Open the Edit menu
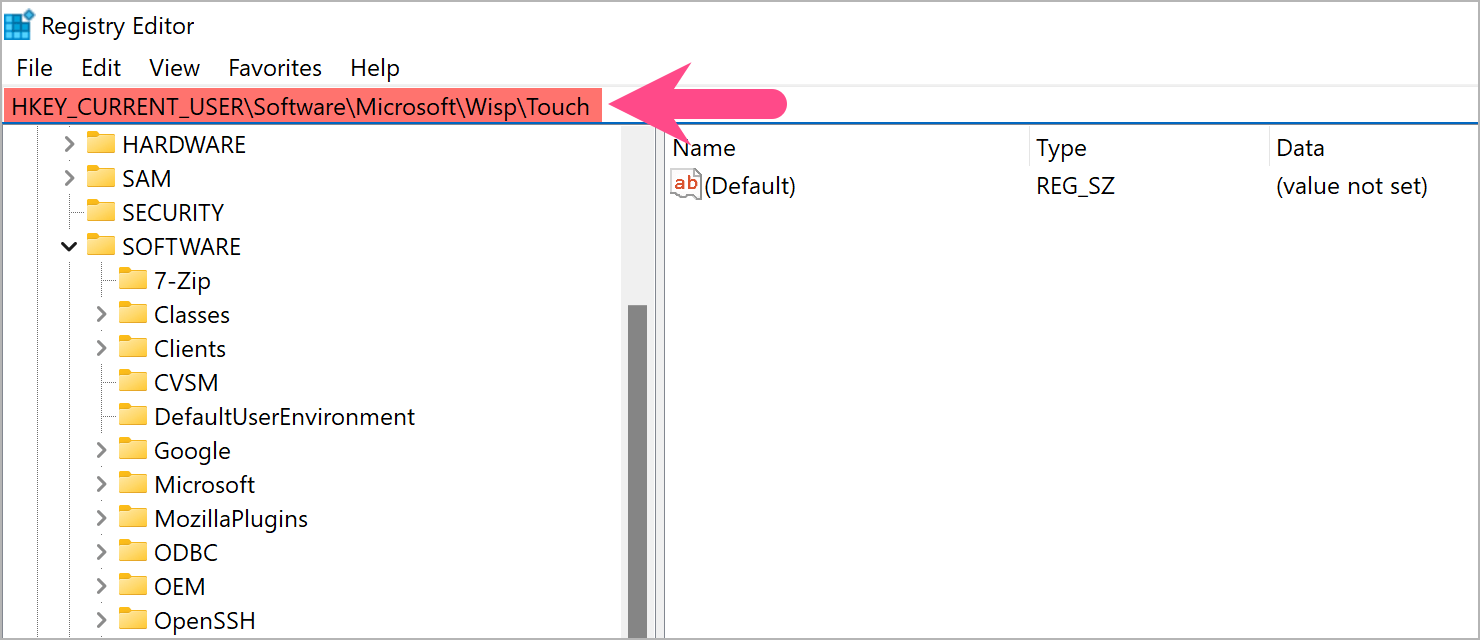The width and height of the screenshot is (1480, 640). click(100, 68)
